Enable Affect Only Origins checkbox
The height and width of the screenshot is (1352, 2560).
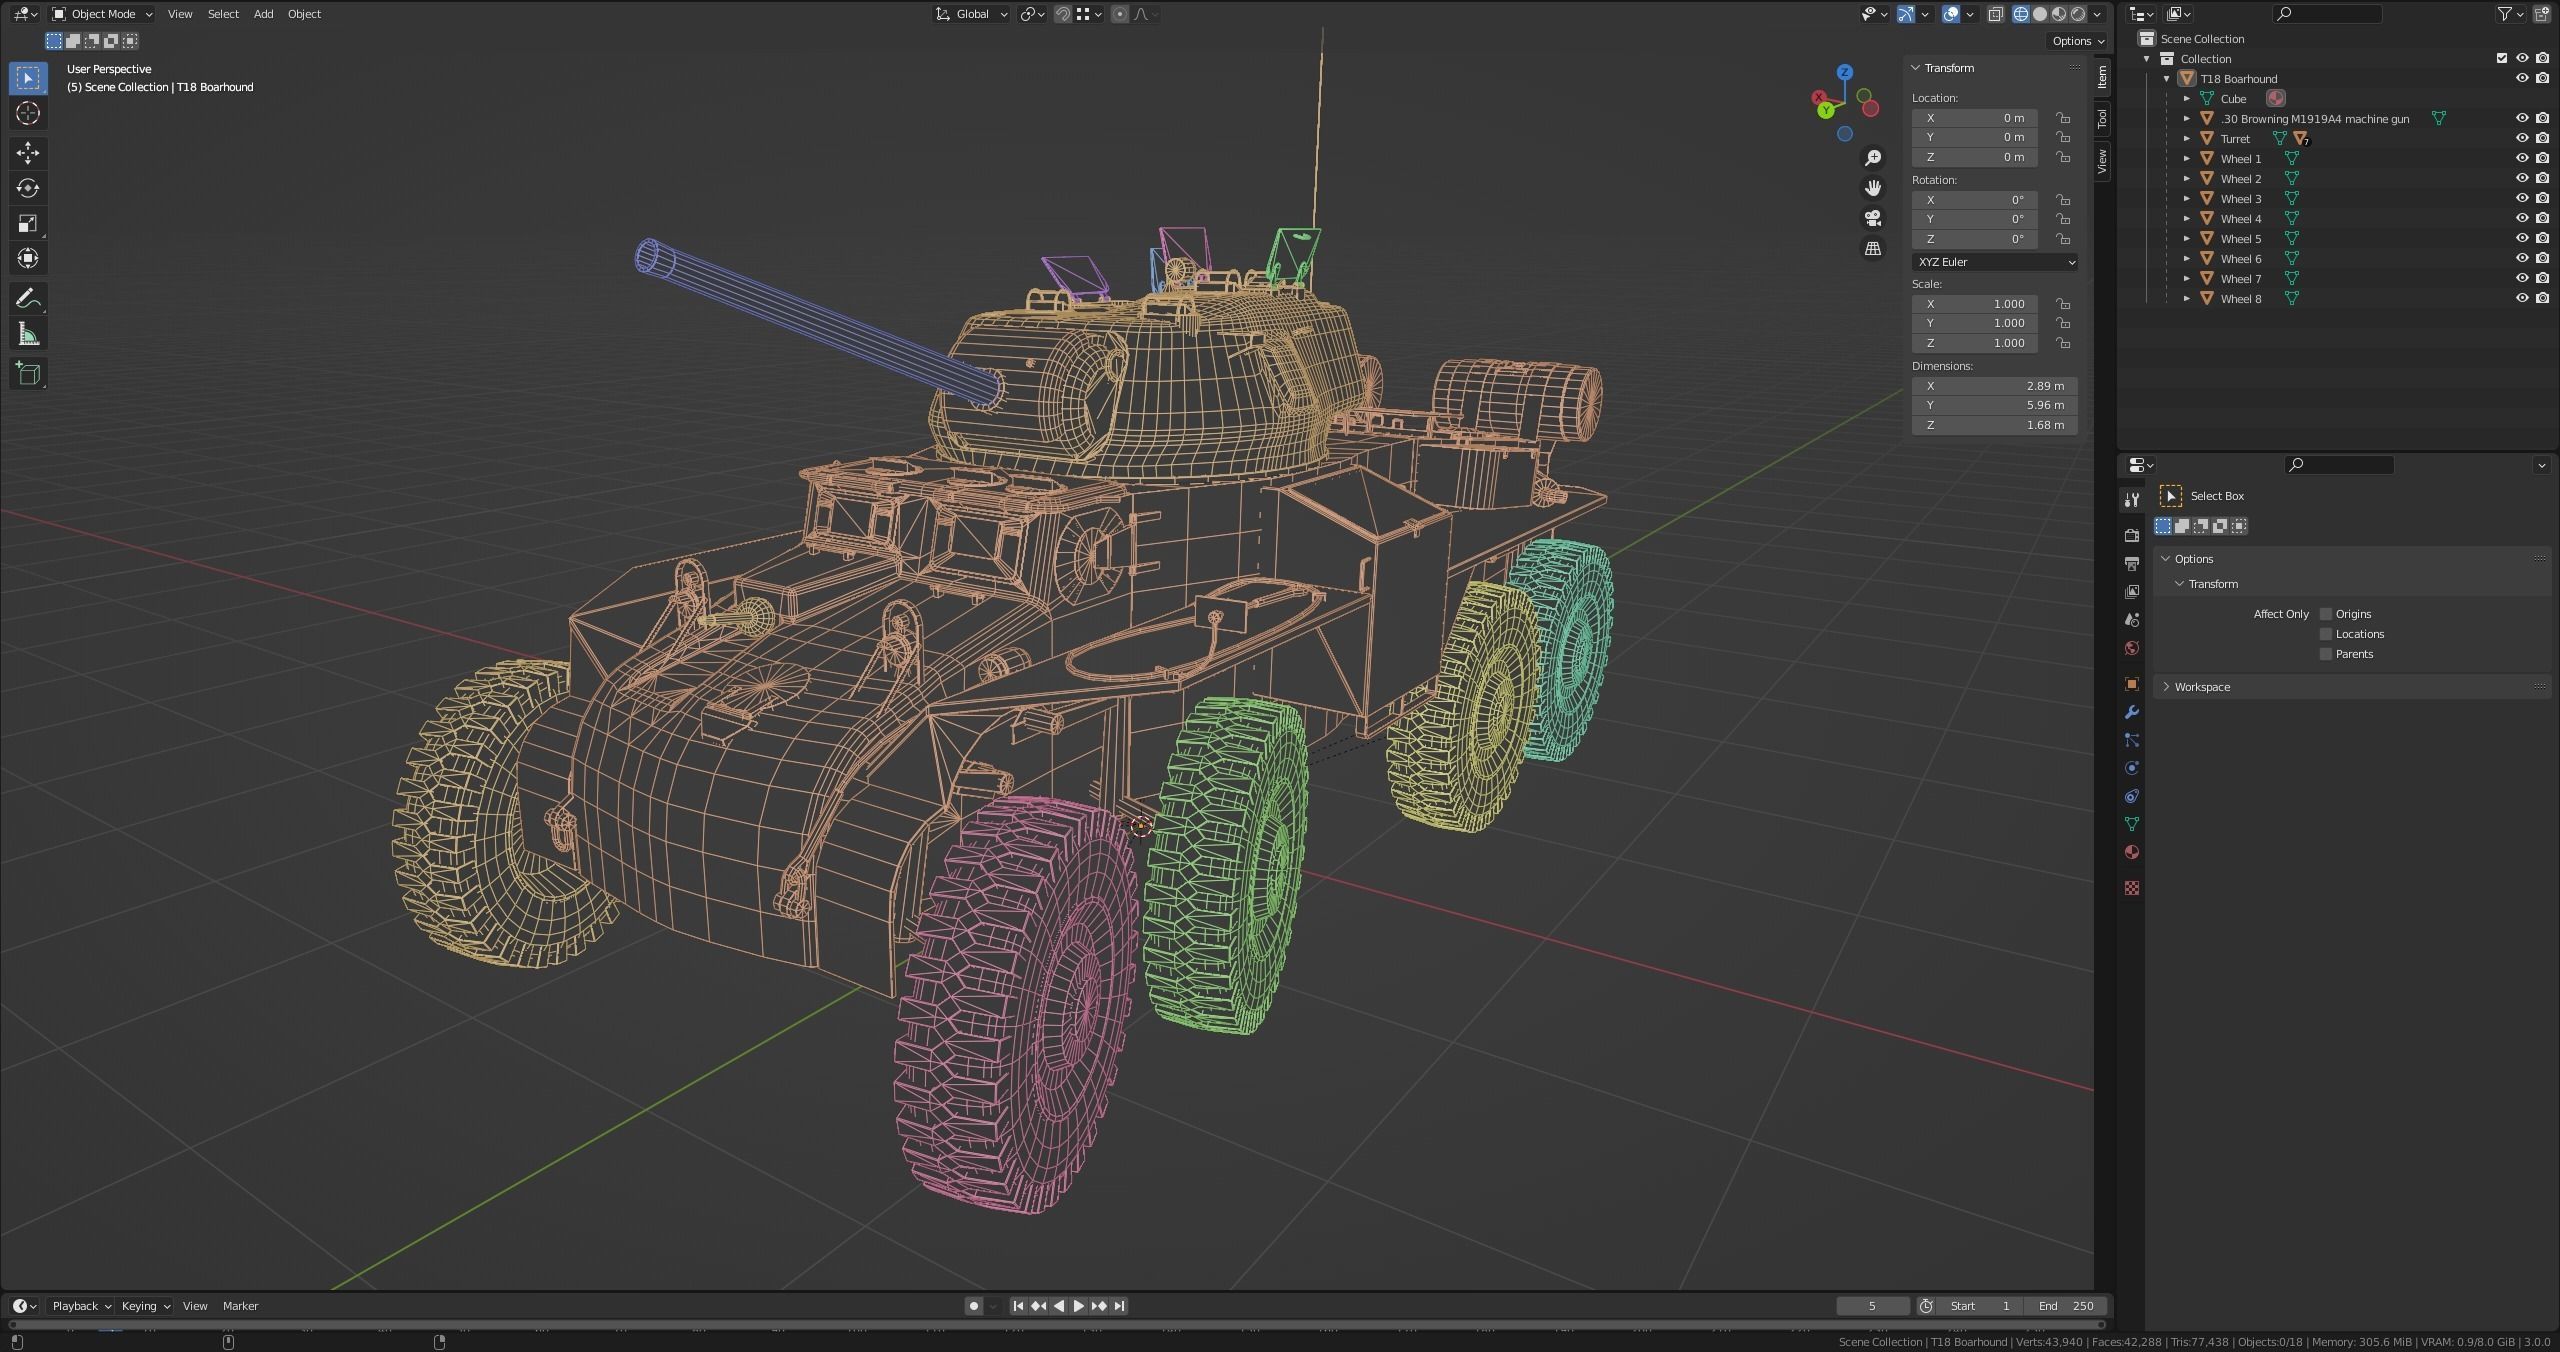tap(2326, 614)
